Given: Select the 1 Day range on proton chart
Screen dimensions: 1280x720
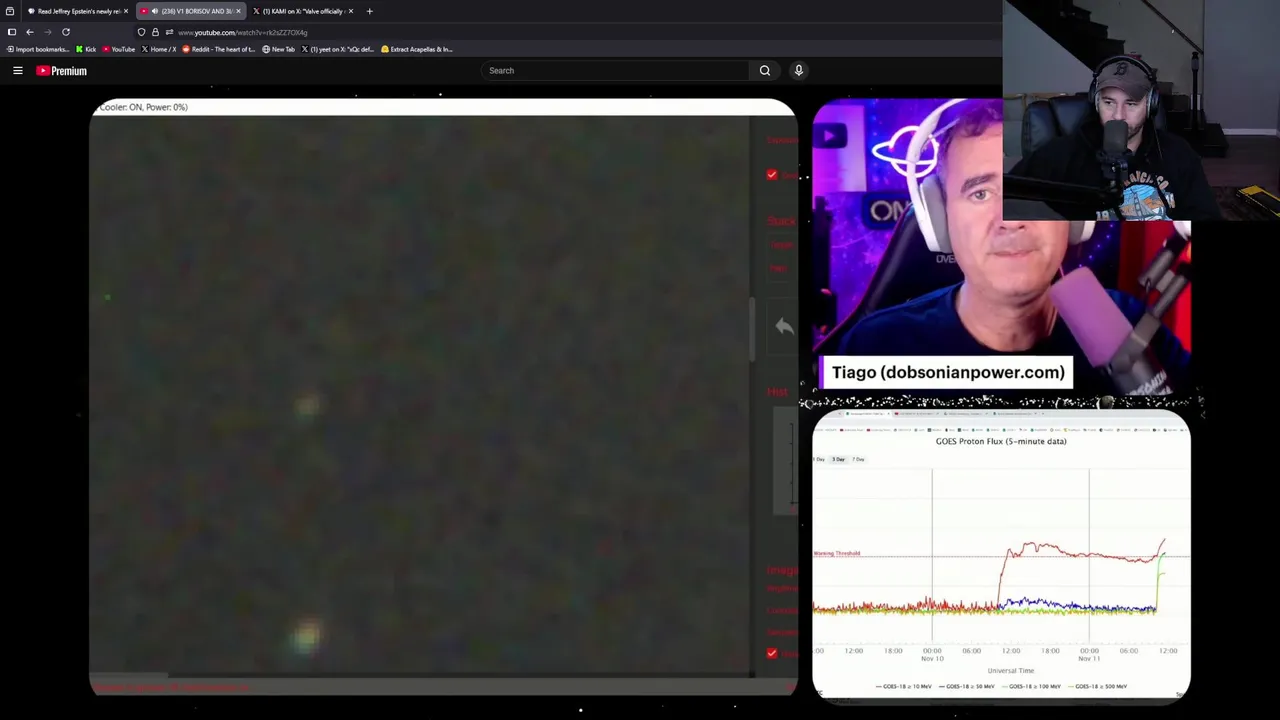Looking at the screenshot, I should pyautogui.click(x=820, y=459).
